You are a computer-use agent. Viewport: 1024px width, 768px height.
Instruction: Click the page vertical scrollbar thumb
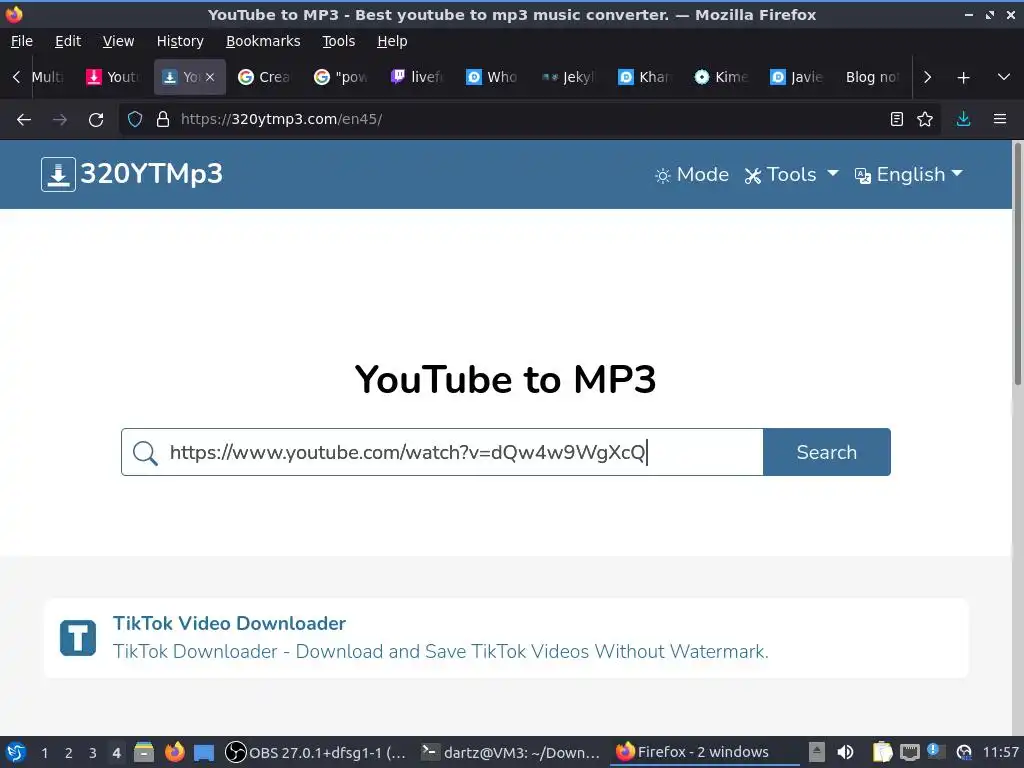point(1017,263)
